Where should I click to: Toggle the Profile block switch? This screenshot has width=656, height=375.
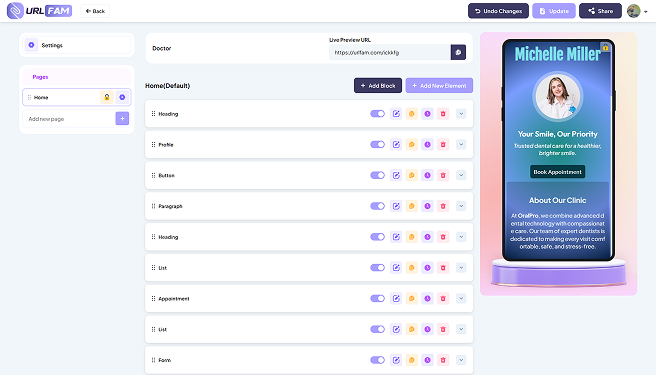(377, 144)
